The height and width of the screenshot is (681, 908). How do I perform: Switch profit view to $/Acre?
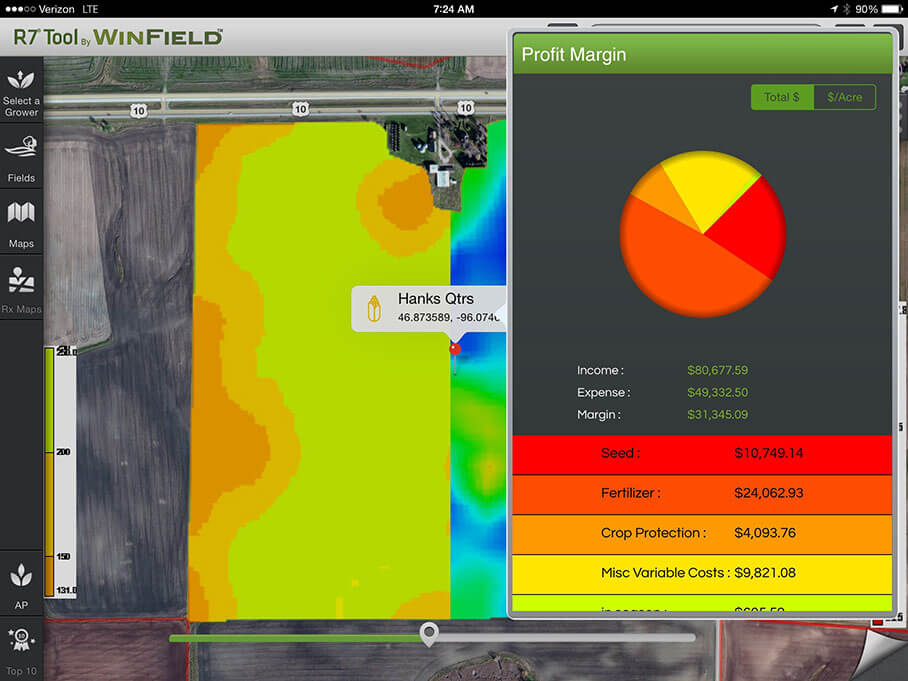[x=844, y=97]
